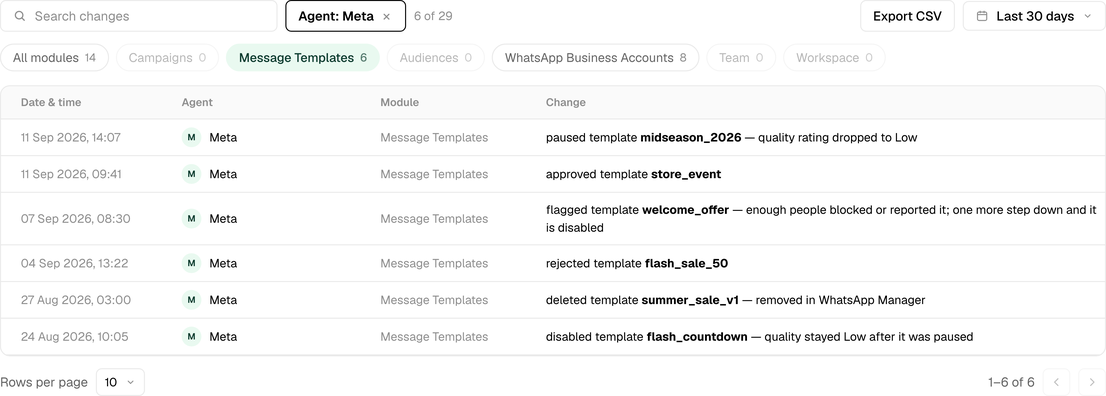
Task: Click template name flash_sale_50
Action: 686,263
